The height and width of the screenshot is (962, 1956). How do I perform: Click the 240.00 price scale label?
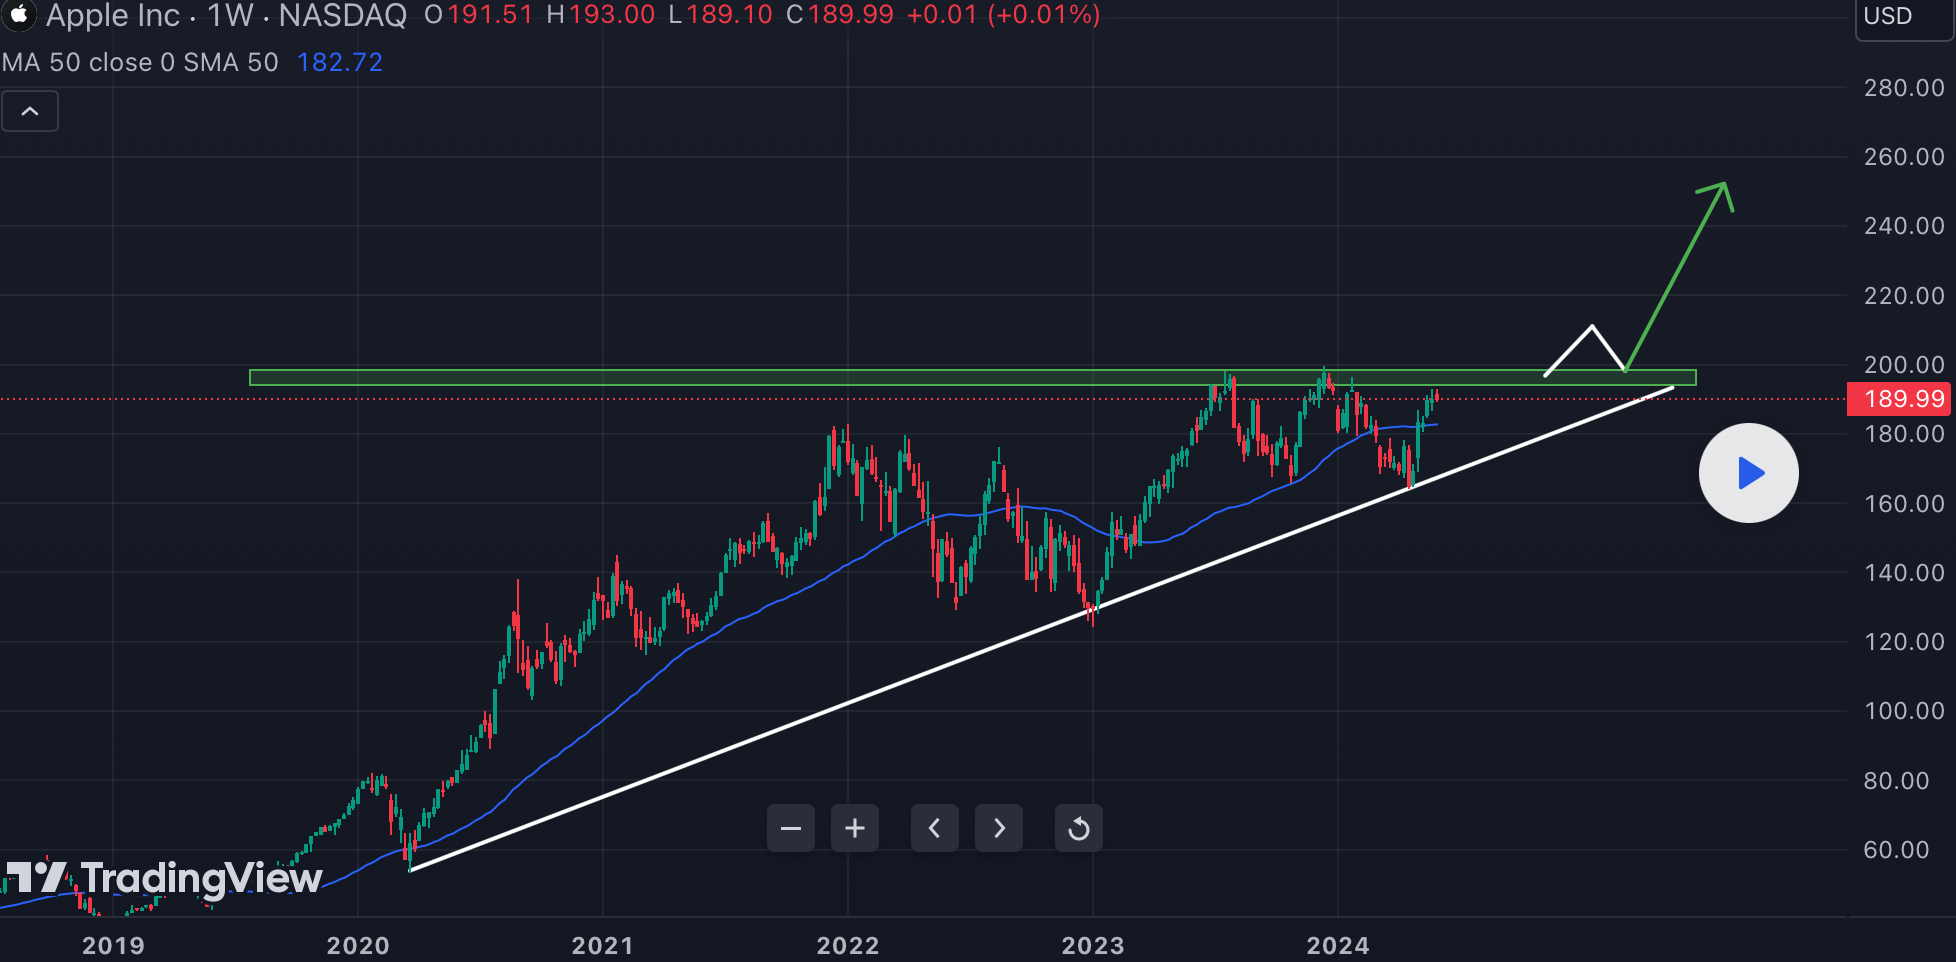[1904, 226]
